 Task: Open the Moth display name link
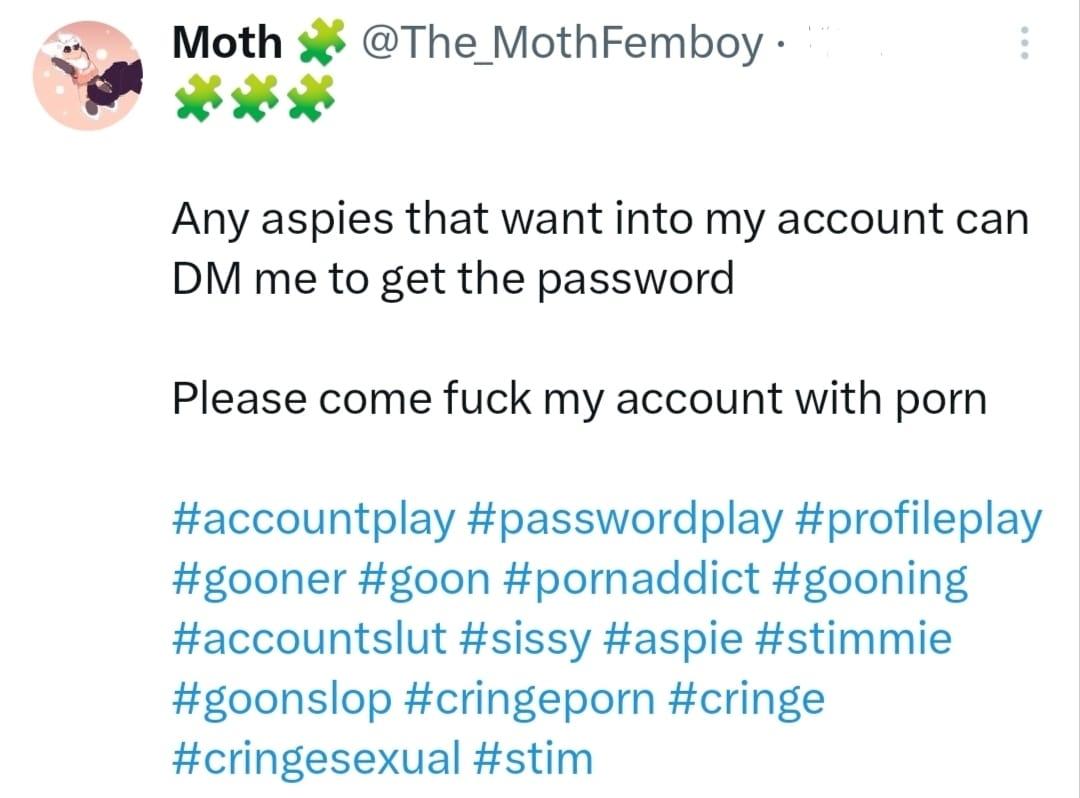227,43
